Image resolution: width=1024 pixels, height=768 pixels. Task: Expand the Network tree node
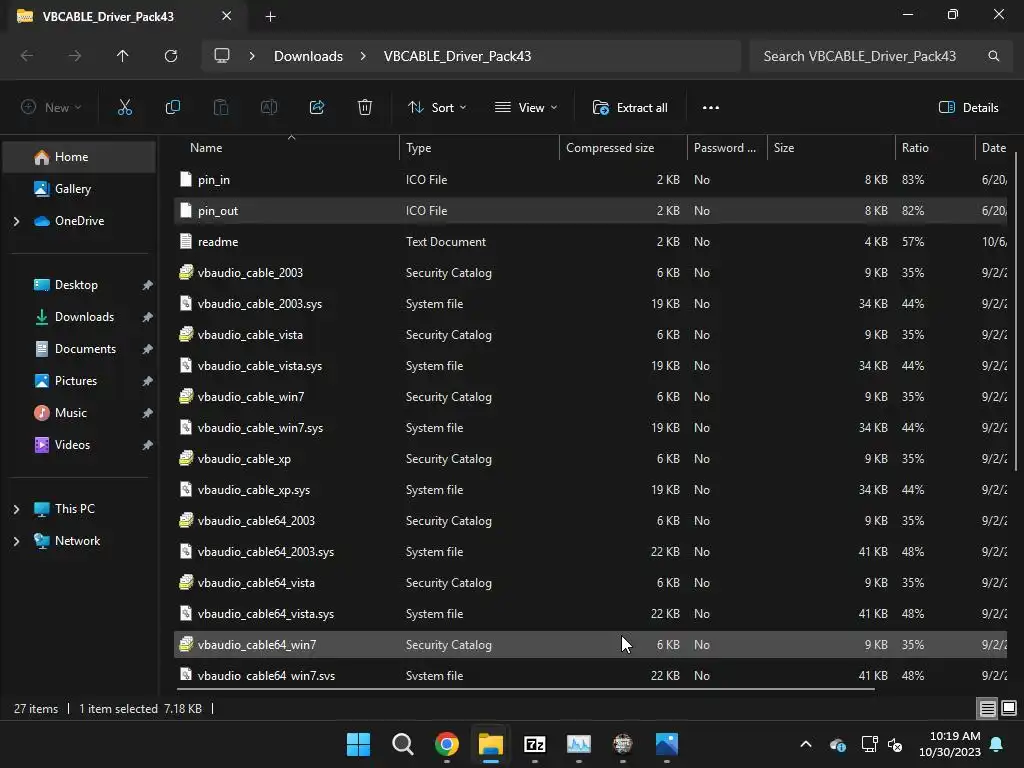click(16, 541)
